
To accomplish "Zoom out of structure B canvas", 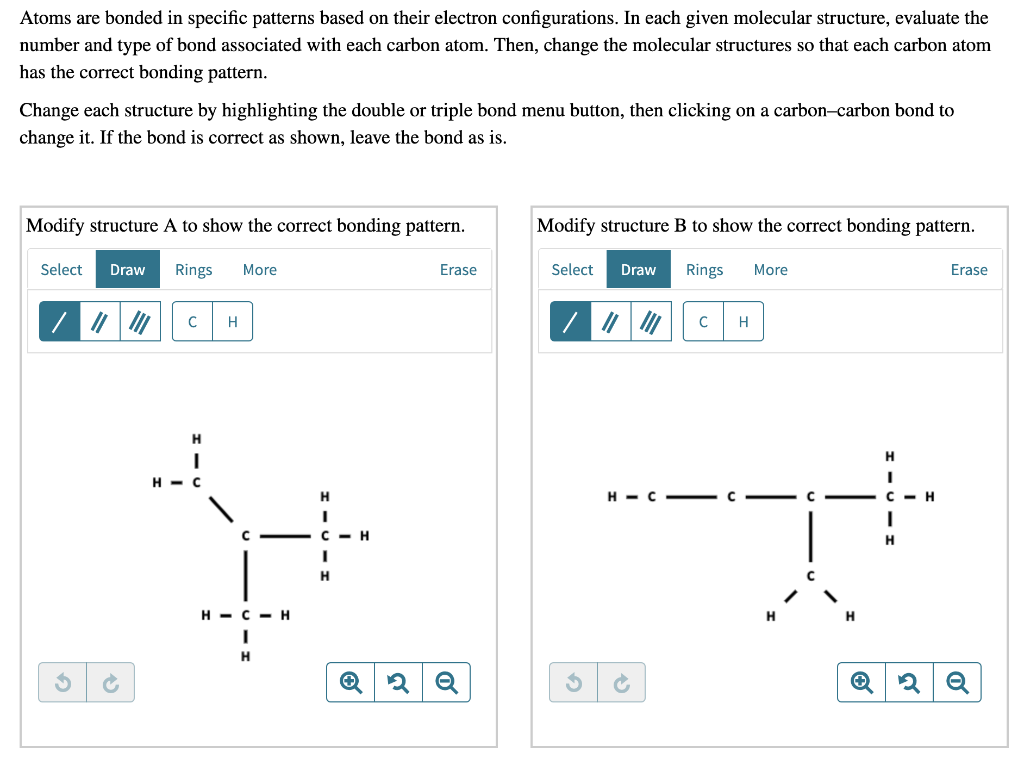I will pyautogui.click(x=957, y=681).
